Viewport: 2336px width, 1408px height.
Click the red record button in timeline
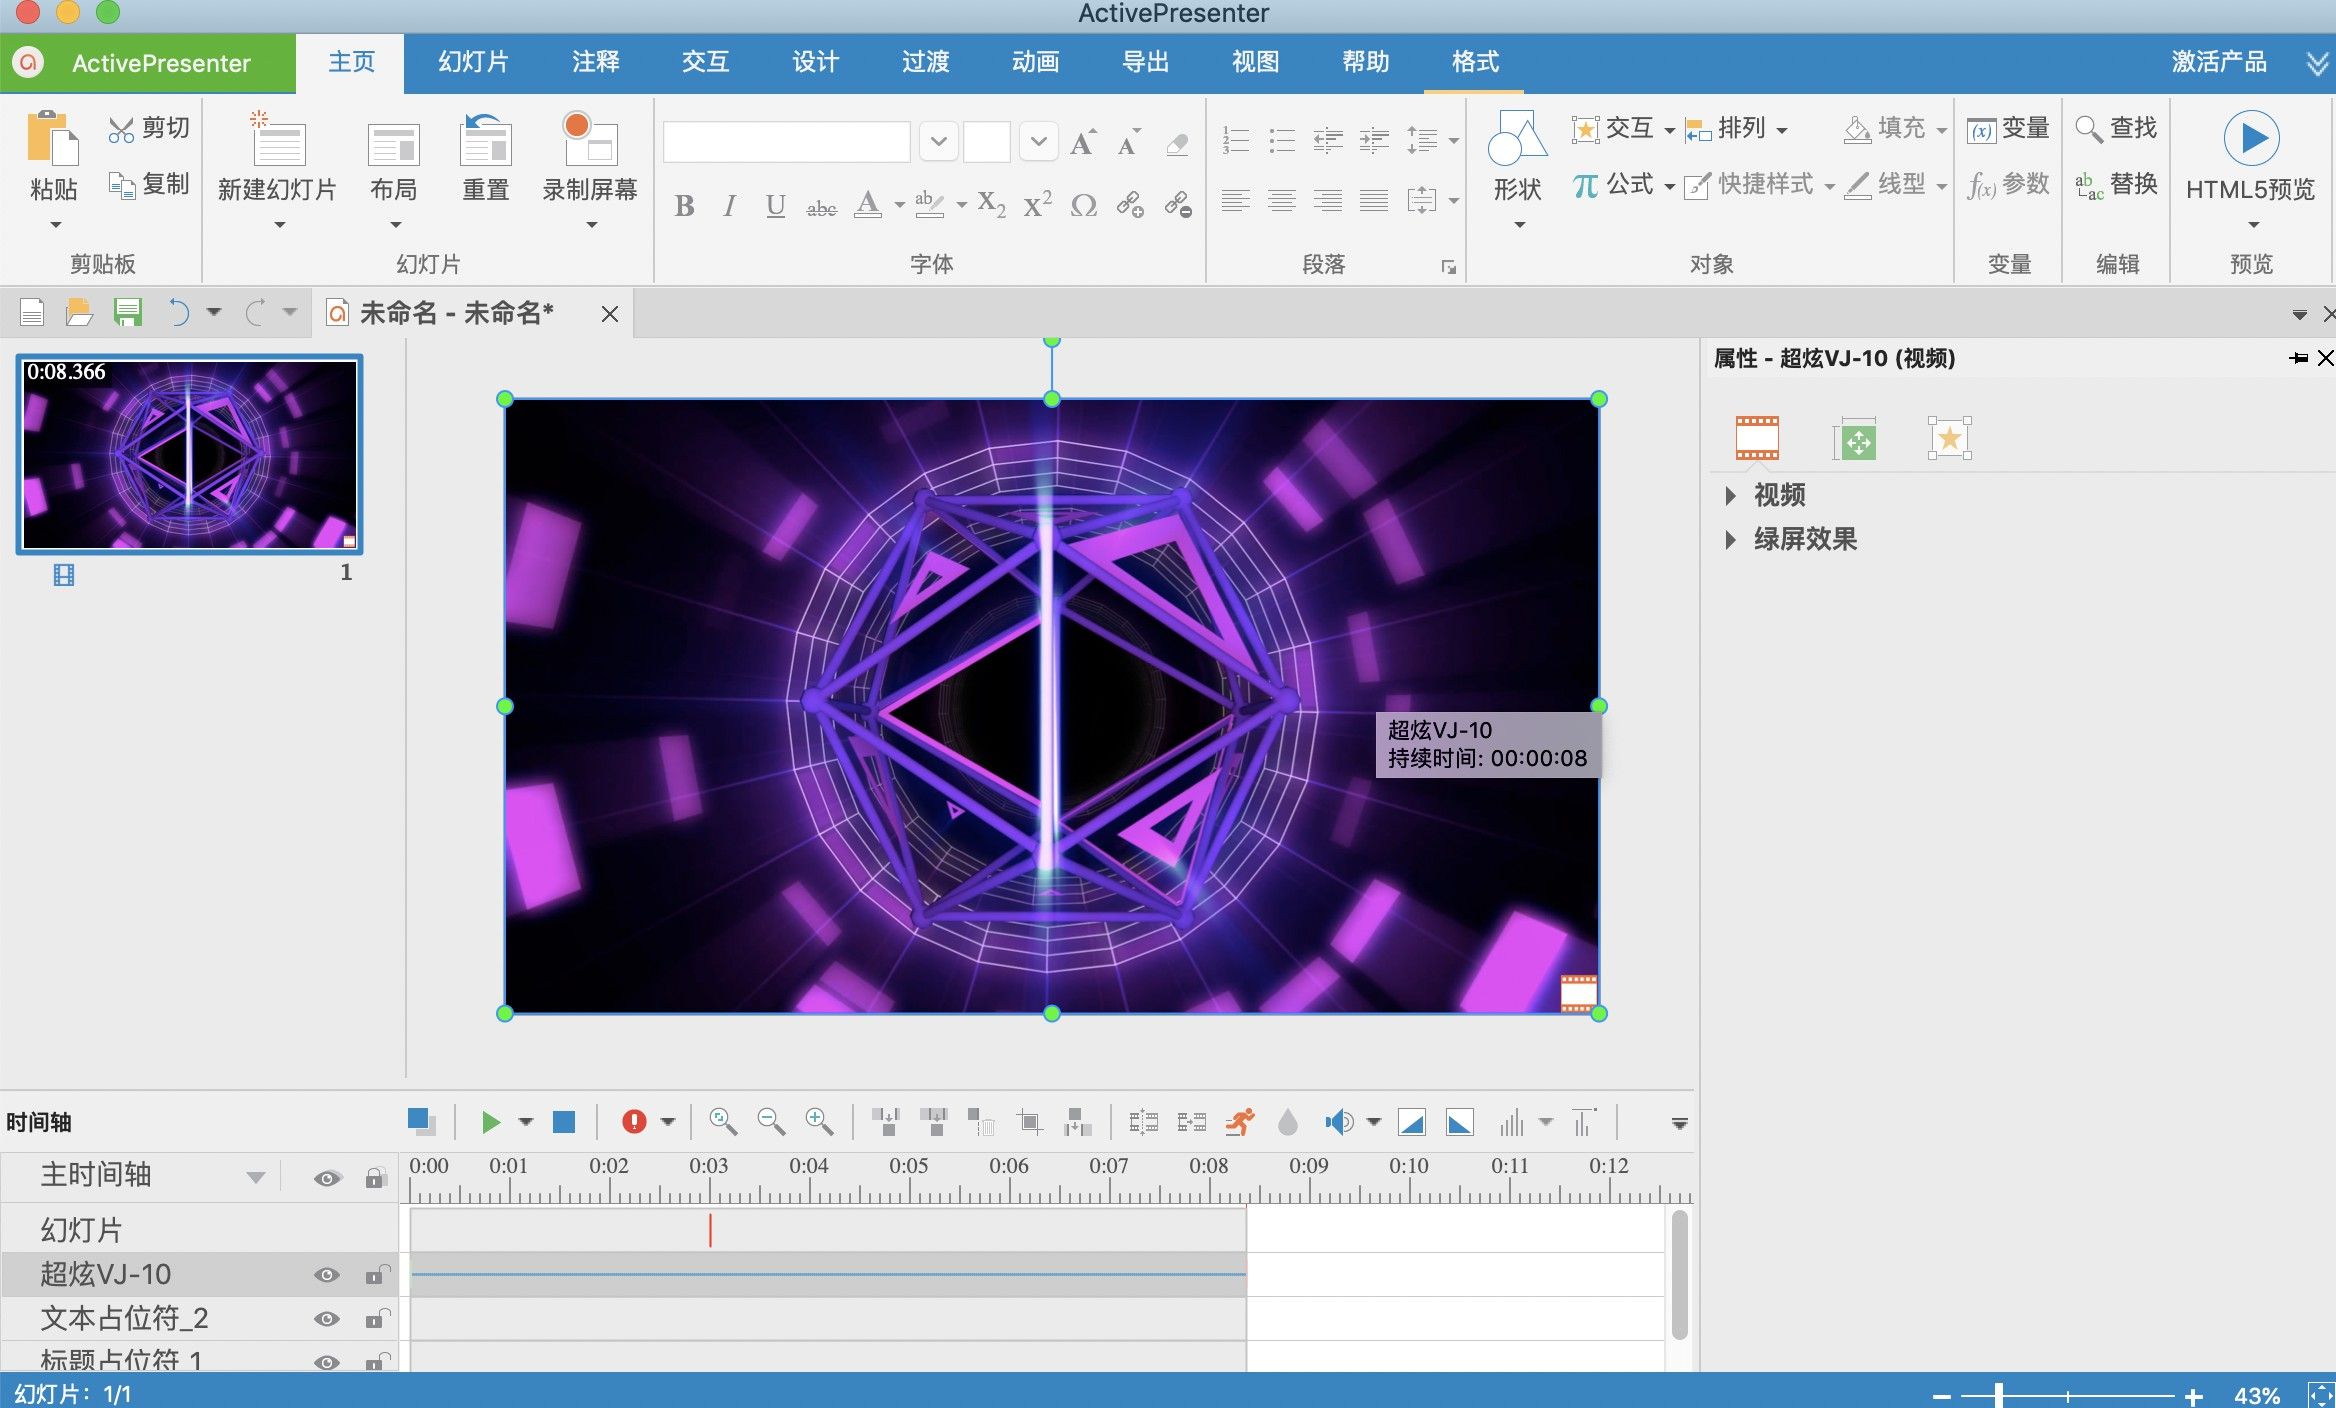coord(633,1122)
